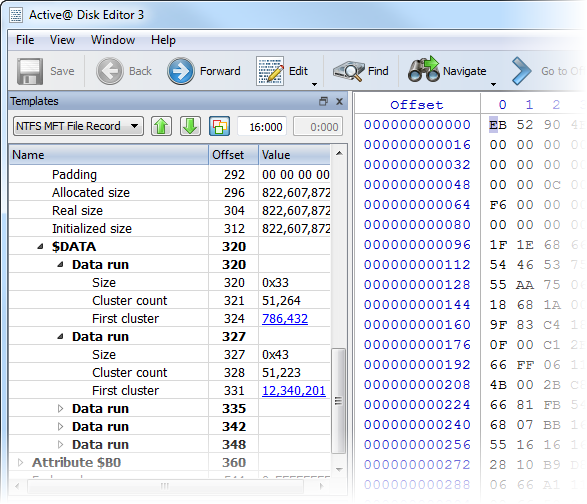Open the Navigate button dropdown arrow

493,84
